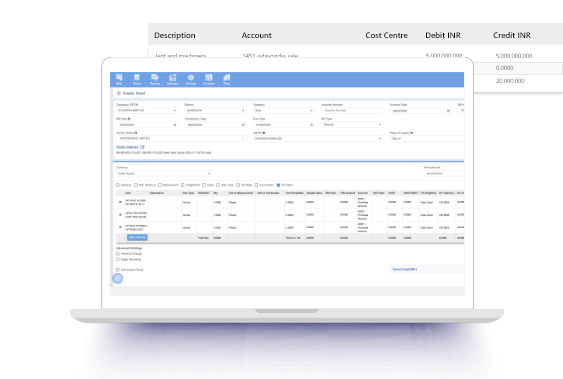Click the Cost Centre header in background table

click(386, 35)
